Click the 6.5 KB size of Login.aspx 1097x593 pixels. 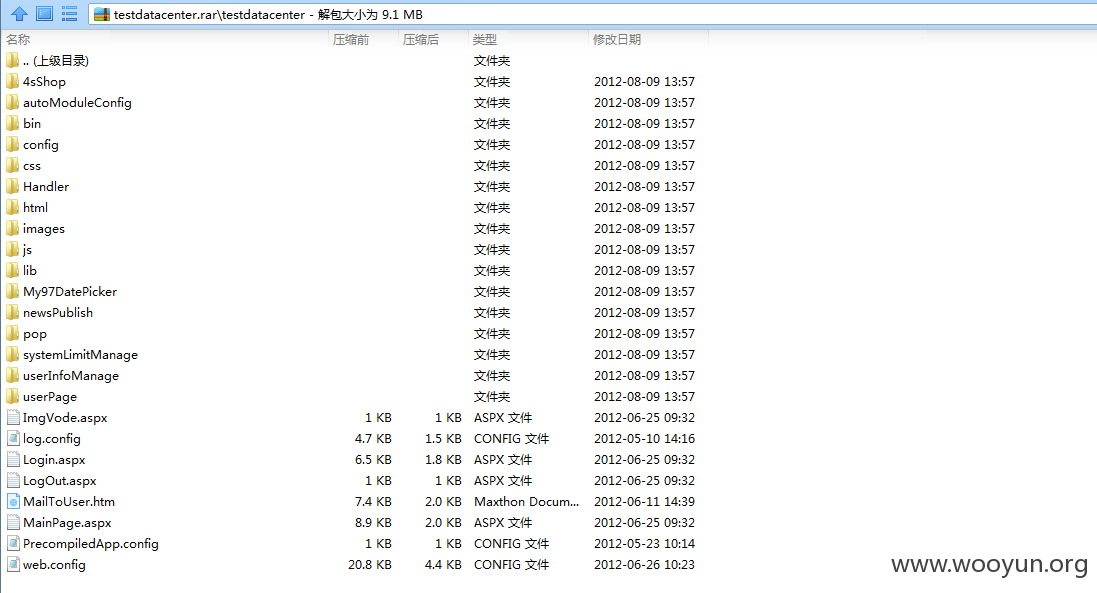click(373, 459)
